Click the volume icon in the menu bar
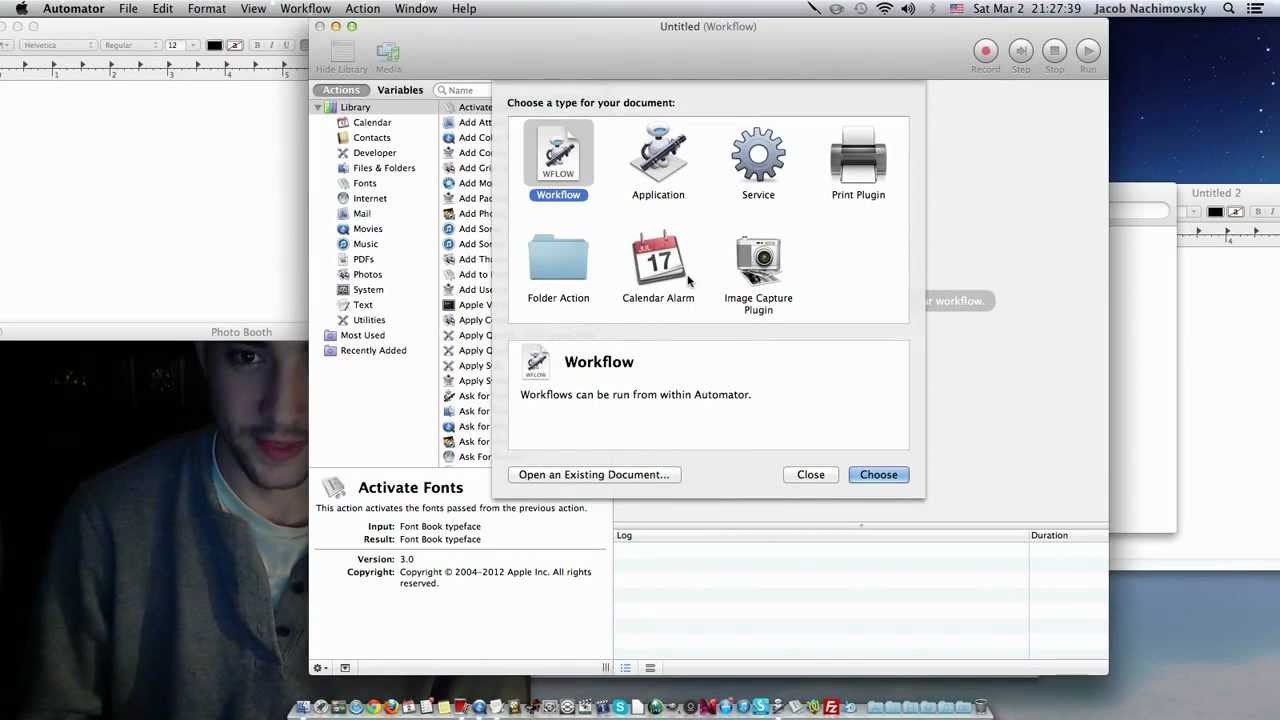Viewport: 1280px width, 720px height. [908, 8]
